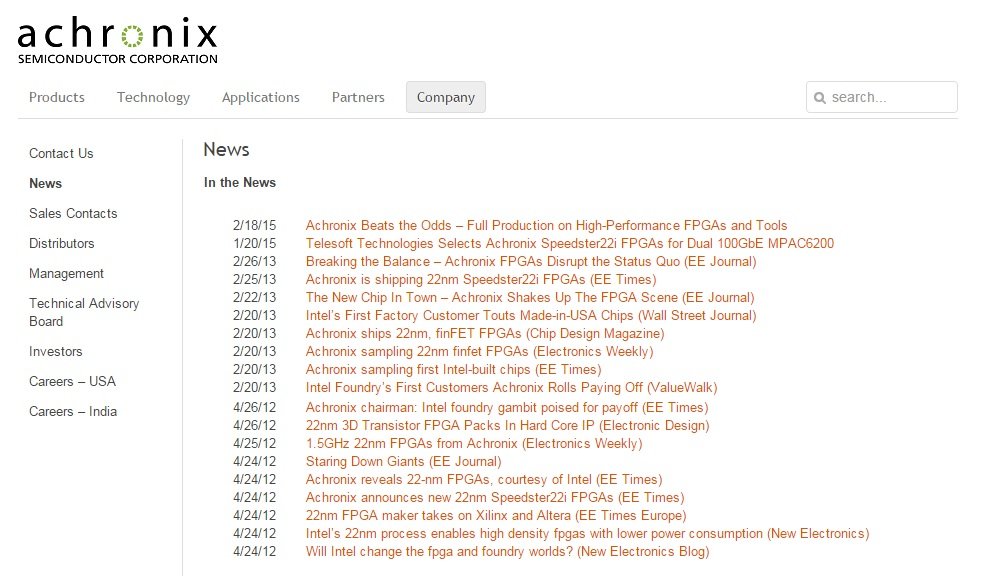Open Technical Advisory Board page
The image size is (986, 576).
coord(84,312)
